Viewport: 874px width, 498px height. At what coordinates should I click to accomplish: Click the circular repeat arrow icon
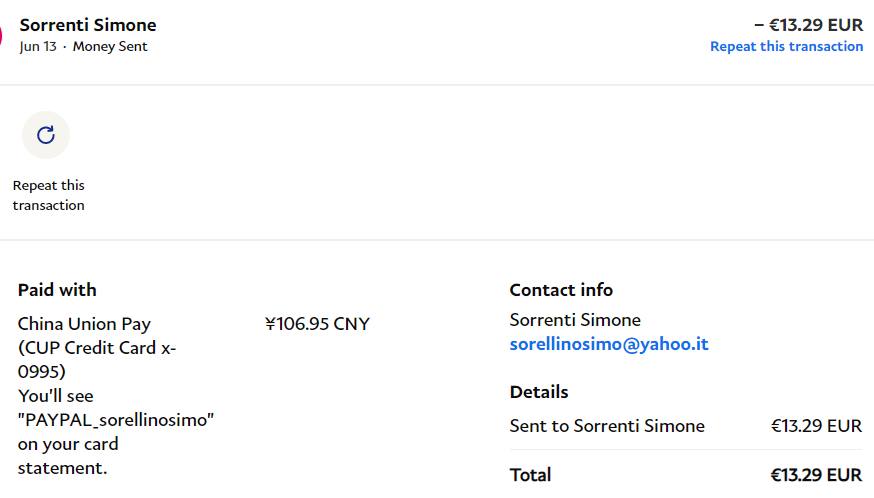46,135
